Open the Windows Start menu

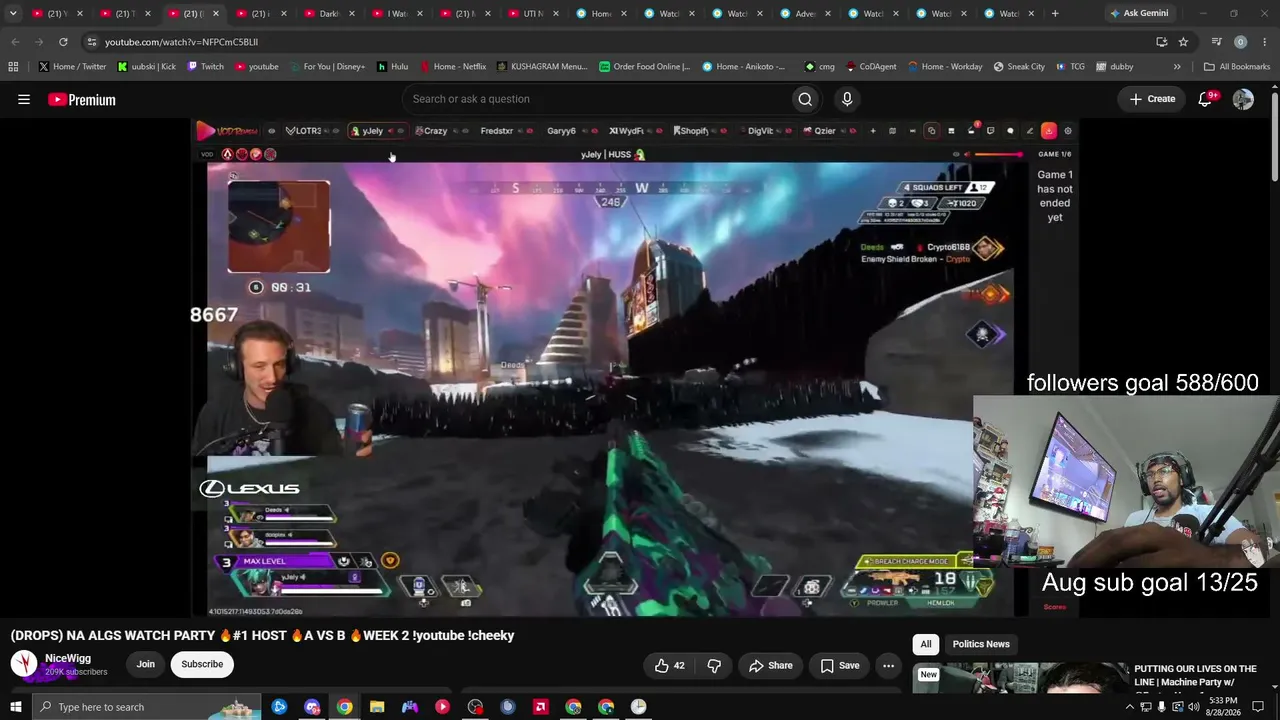pos(16,707)
